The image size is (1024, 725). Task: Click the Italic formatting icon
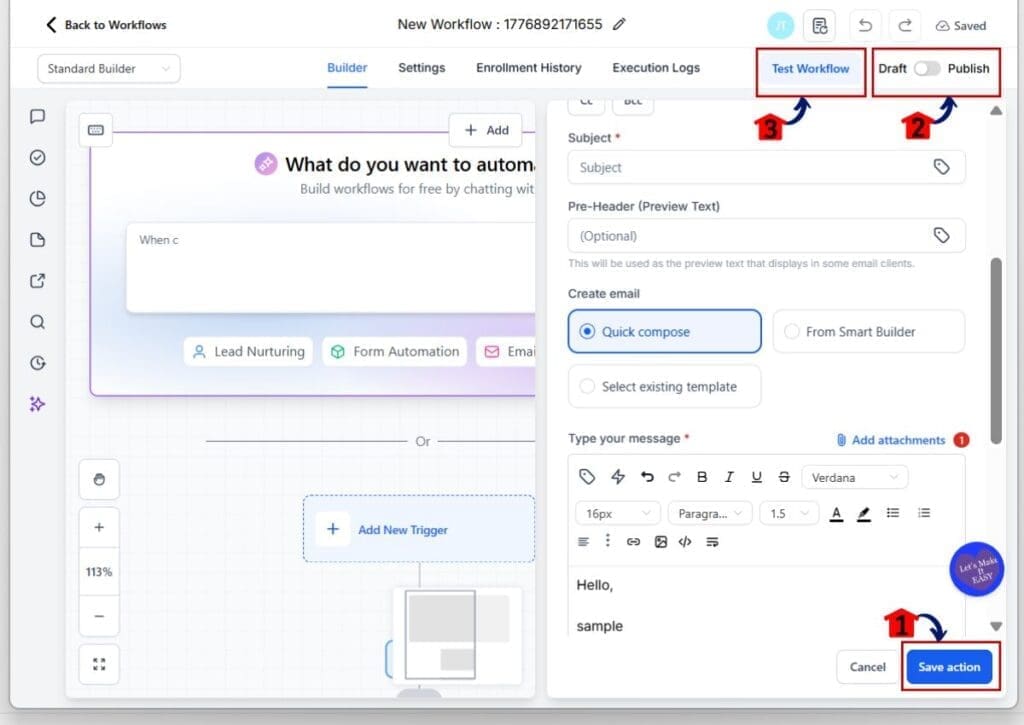pos(729,477)
